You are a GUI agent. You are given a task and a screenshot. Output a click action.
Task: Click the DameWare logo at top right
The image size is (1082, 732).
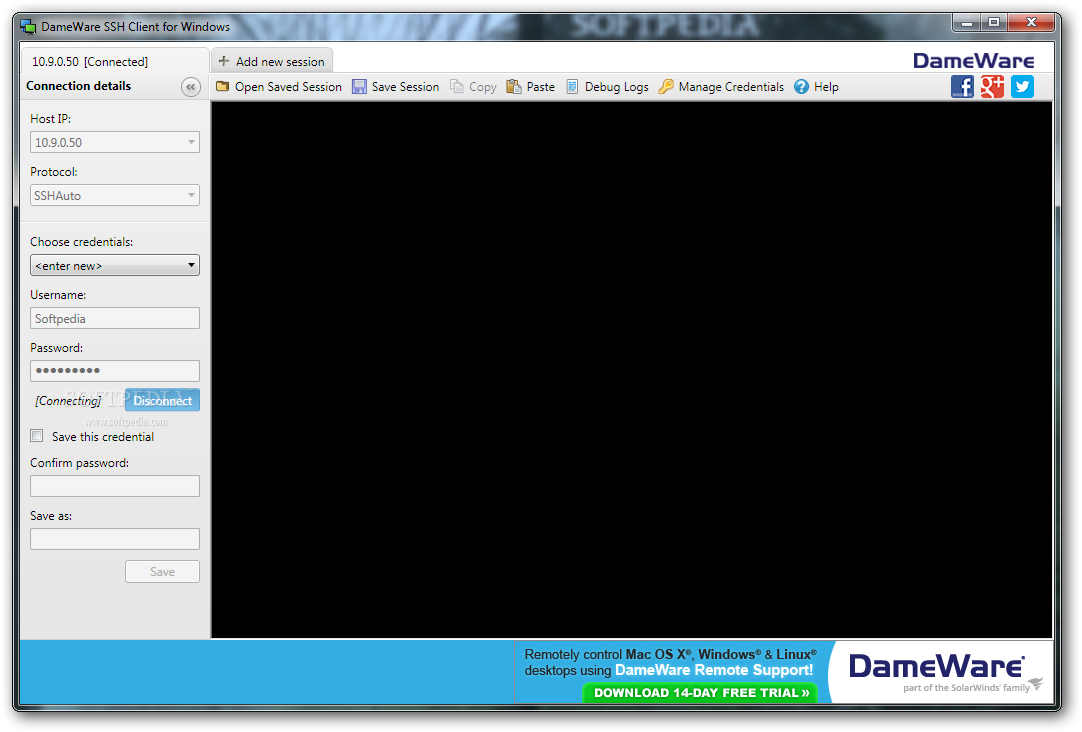pyautogui.click(x=974, y=61)
